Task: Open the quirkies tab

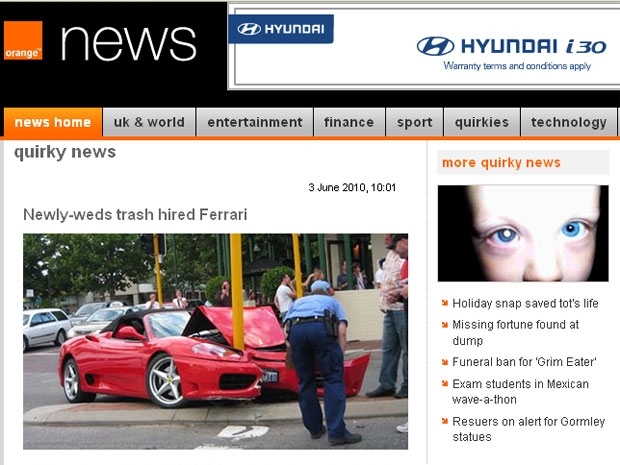Action: (x=481, y=122)
